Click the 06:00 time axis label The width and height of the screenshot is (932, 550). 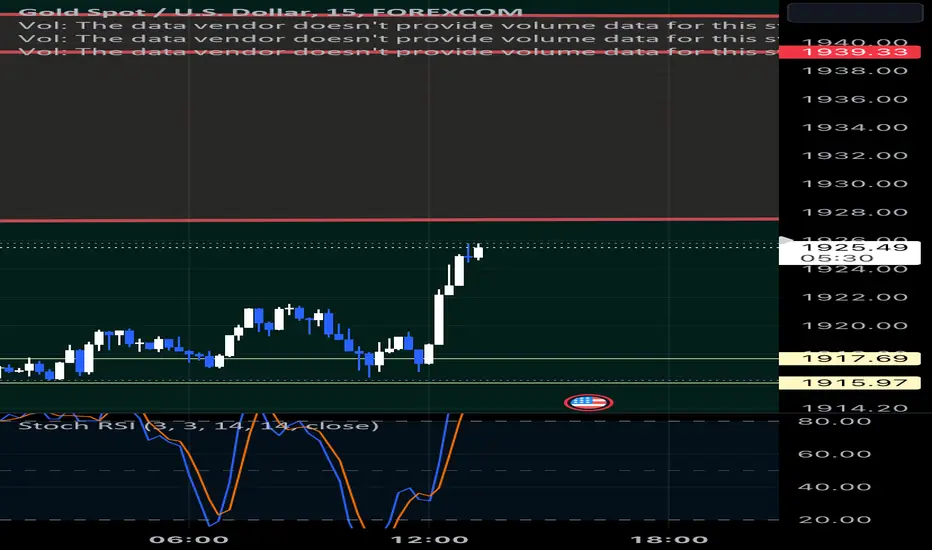(188, 540)
